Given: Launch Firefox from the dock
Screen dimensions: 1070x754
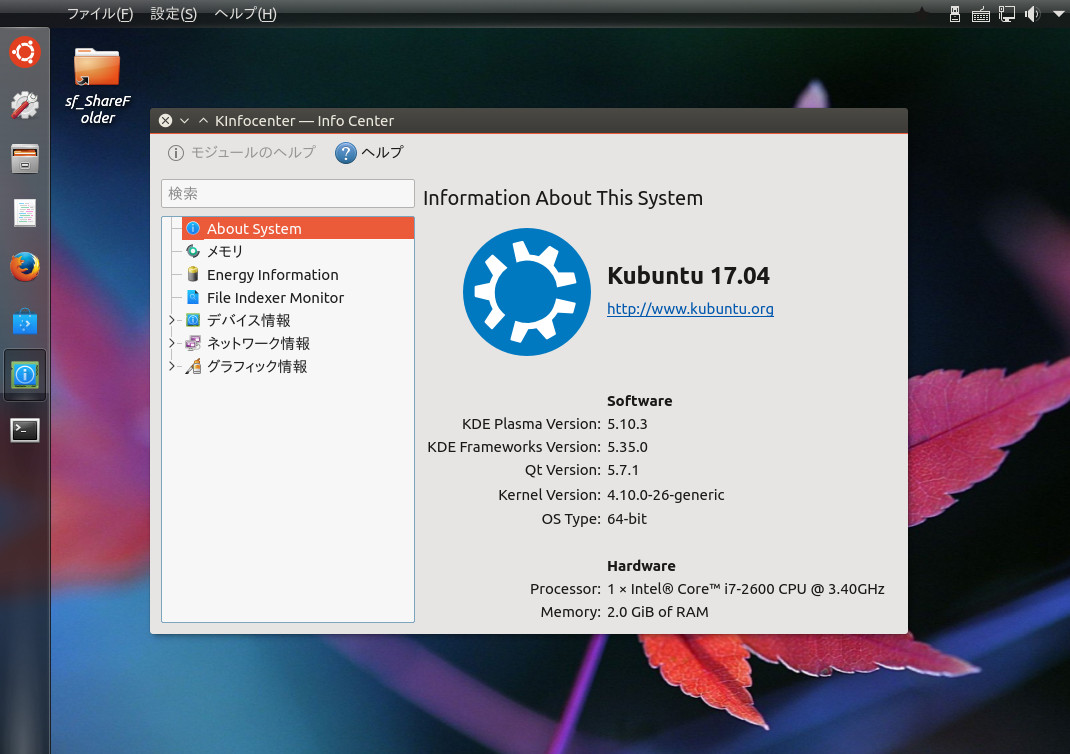Looking at the screenshot, I should [x=25, y=266].
